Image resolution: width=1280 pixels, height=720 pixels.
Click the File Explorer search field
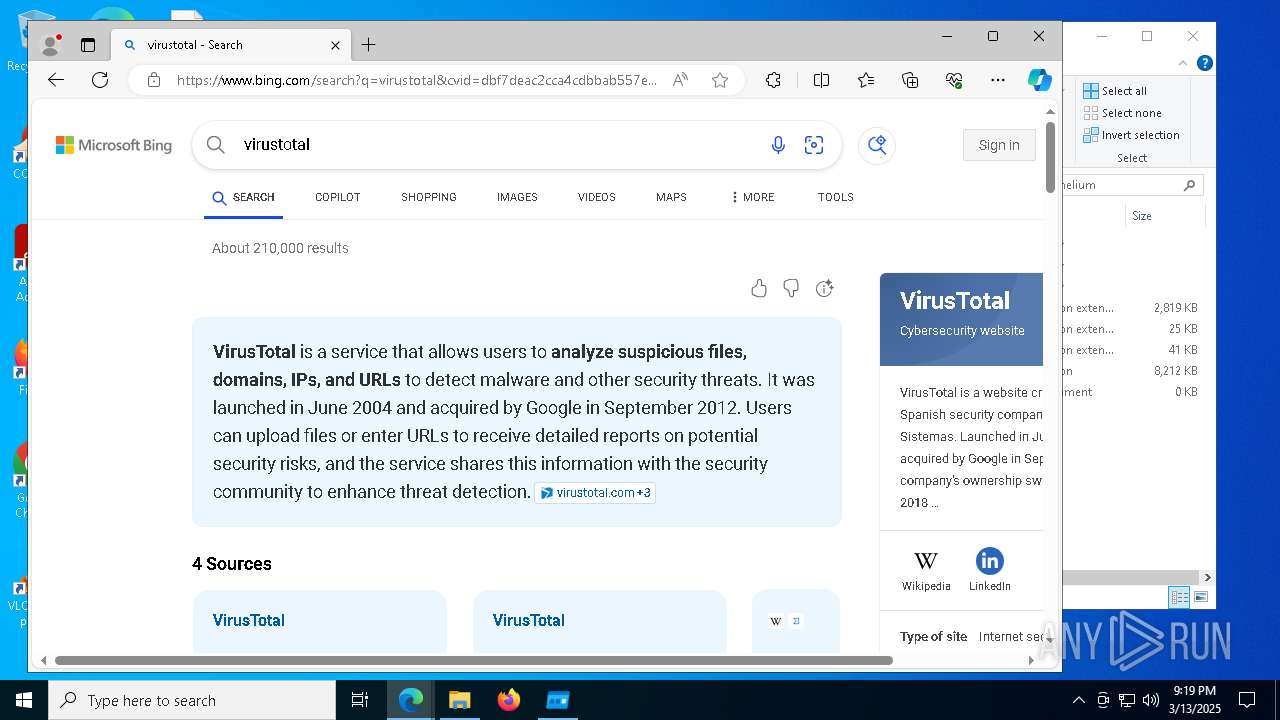pyautogui.click(x=1130, y=185)
